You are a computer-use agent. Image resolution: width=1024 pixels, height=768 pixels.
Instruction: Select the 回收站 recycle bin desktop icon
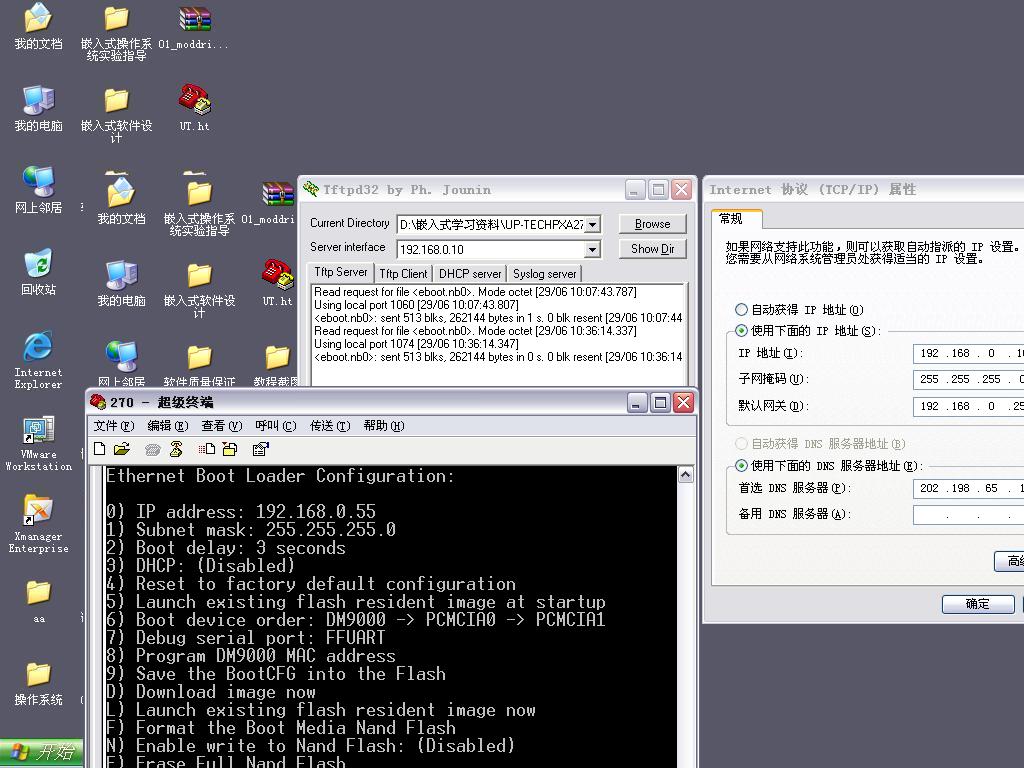38,272
